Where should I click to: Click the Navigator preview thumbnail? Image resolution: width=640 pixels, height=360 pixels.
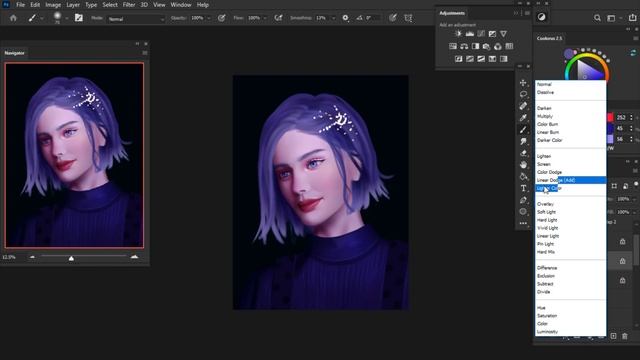click(x=74, y=155)
